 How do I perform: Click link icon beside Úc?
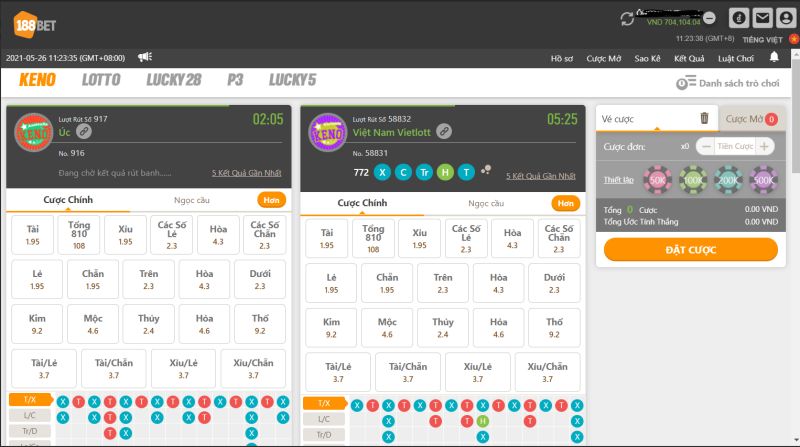[84, 132]
